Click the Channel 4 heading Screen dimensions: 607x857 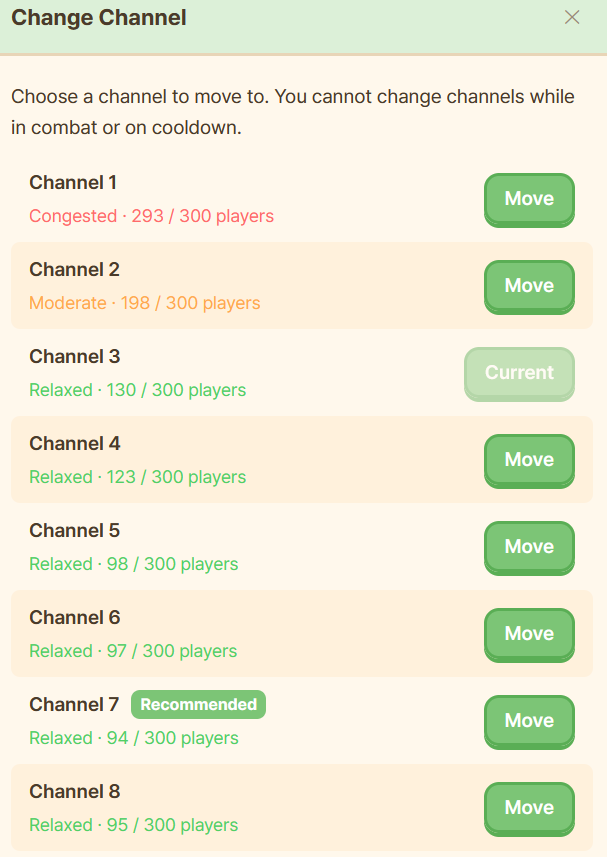click(74, 443)
